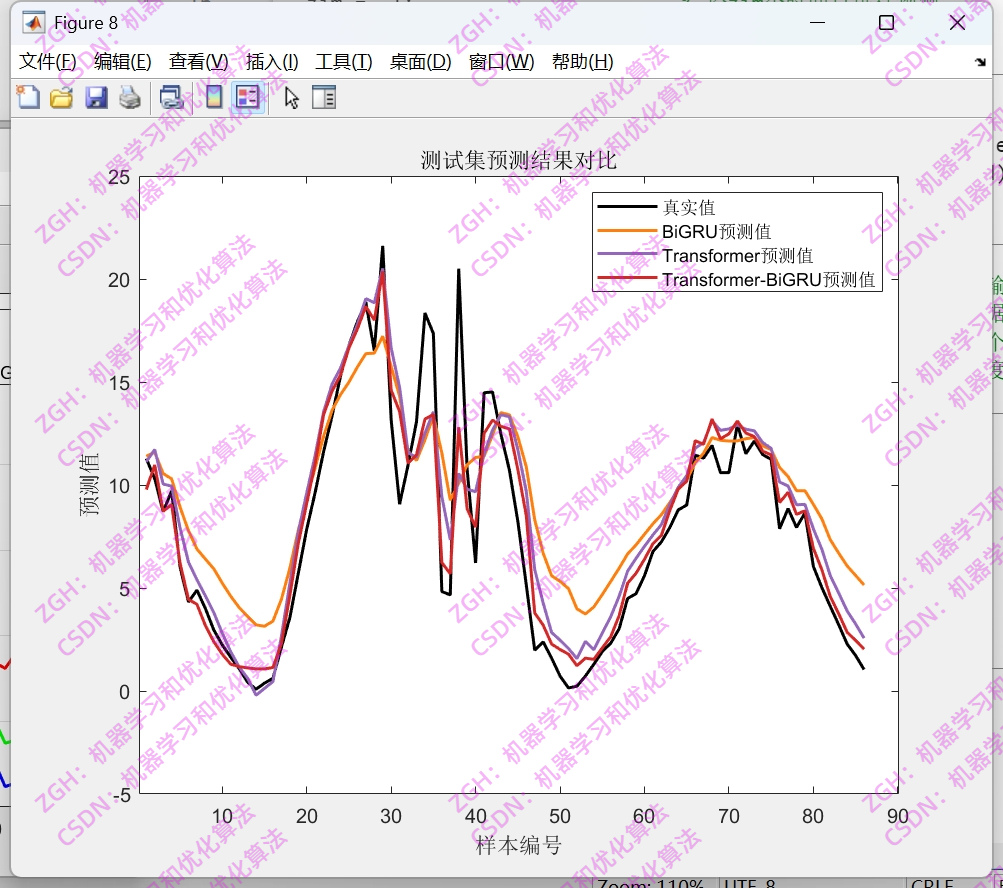The height and width of the screenshot is (888, 1003).
Task: Click the Zoom: 110% status indicator
Action: tap(651, 881)
